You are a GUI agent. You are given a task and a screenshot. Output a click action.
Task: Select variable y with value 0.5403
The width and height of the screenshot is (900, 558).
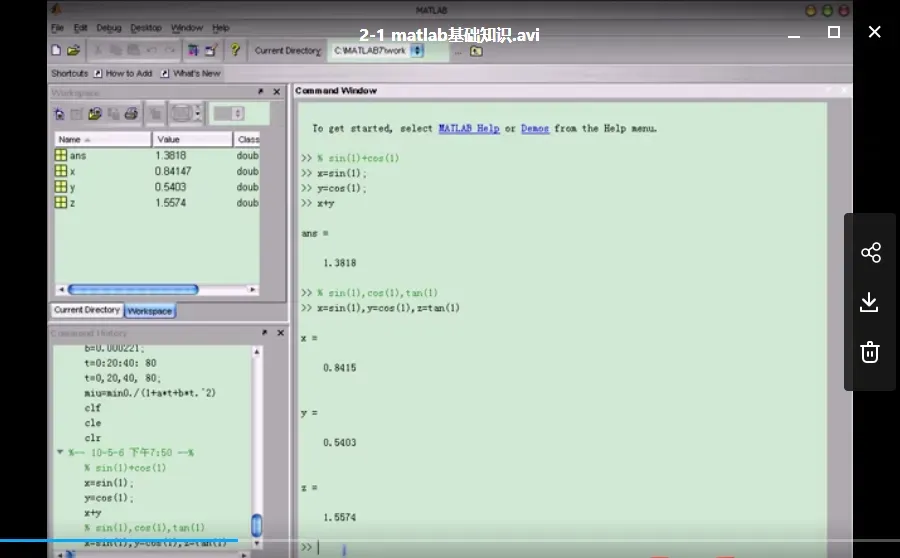pos(157,187)
